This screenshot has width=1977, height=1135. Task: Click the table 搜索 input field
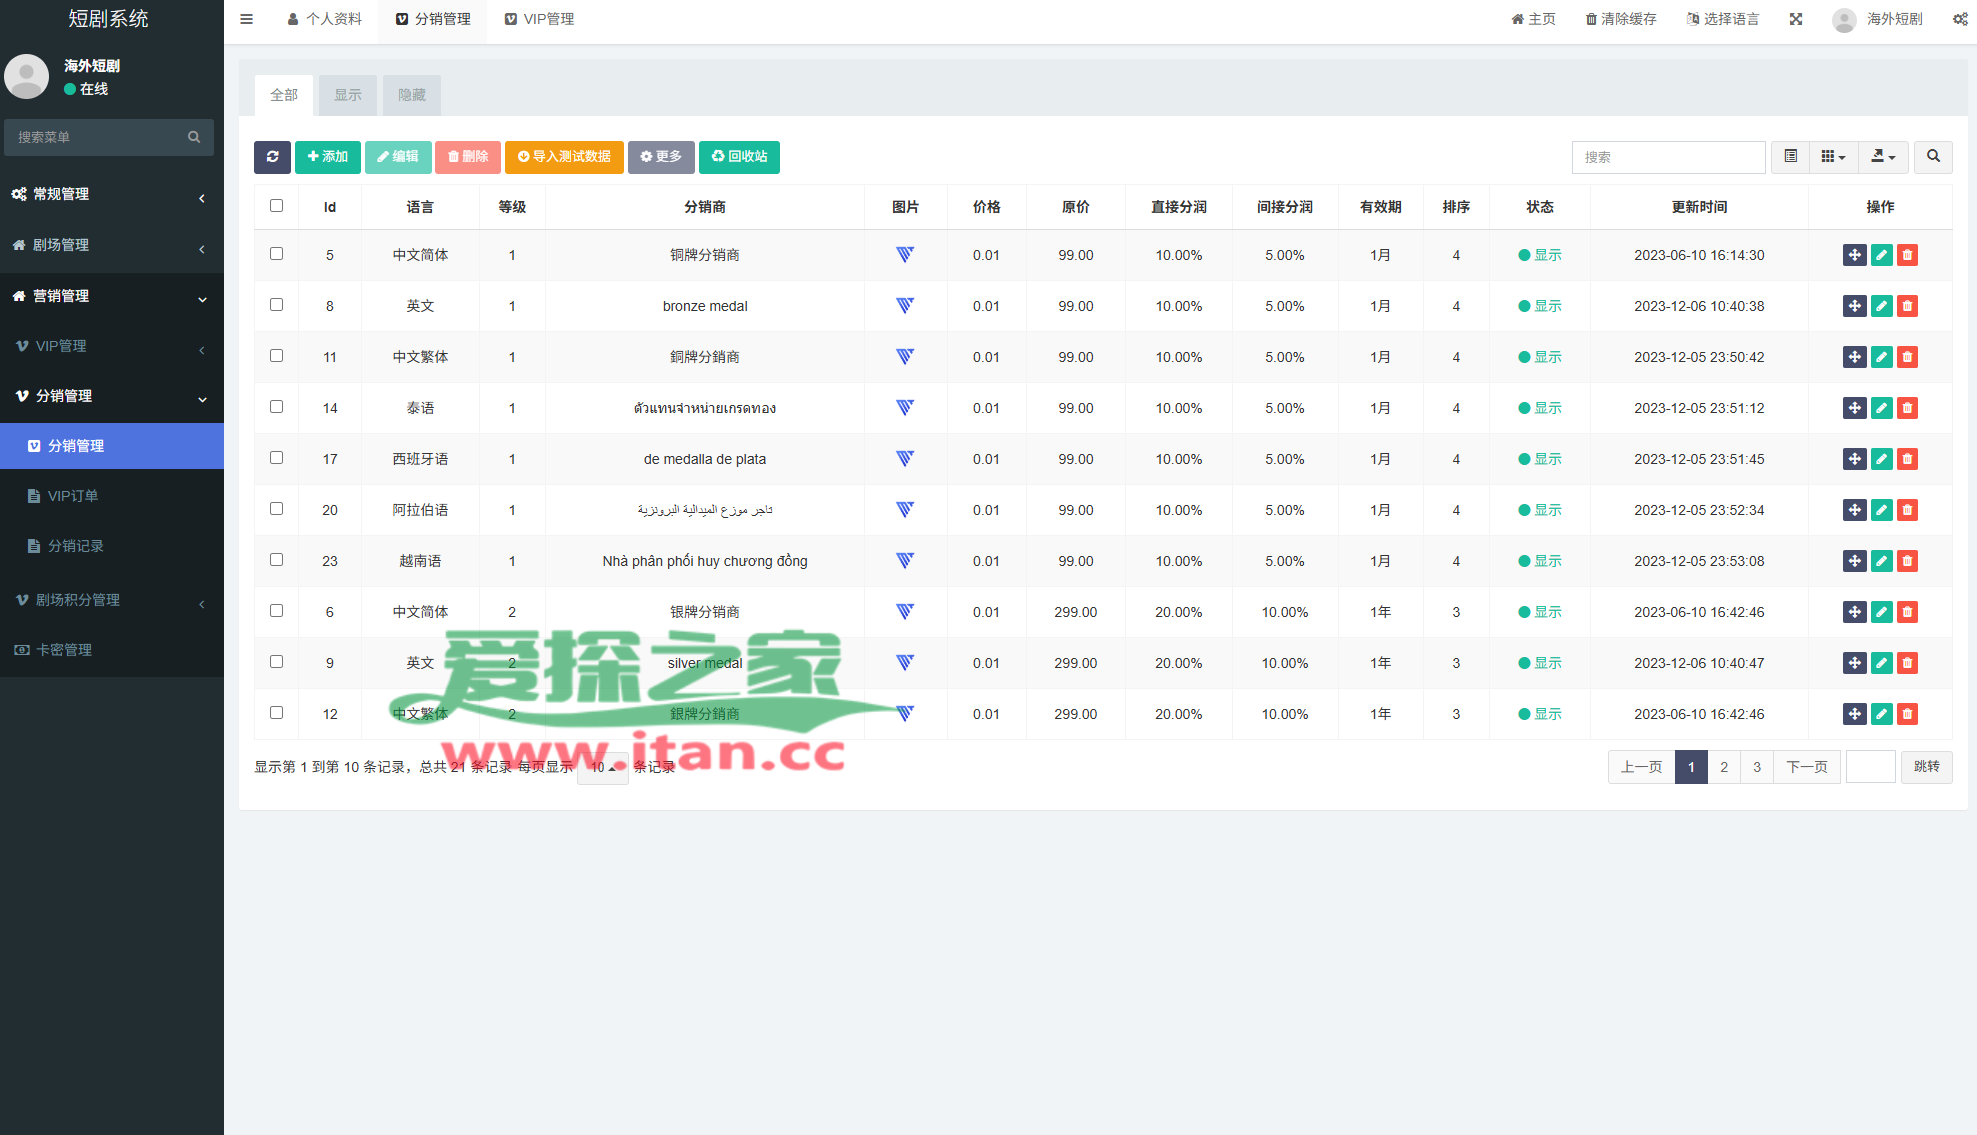point(1667,157)
